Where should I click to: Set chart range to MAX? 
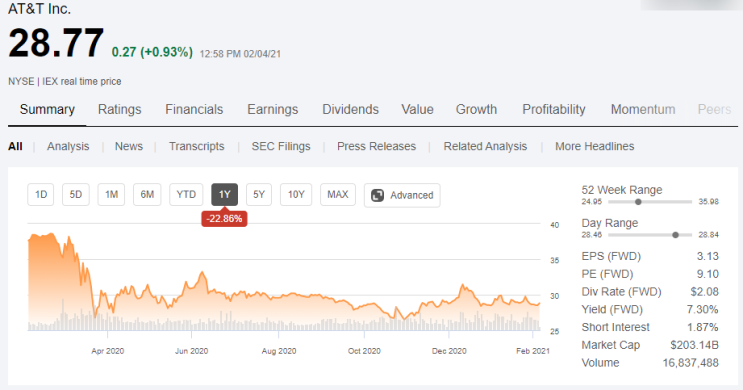click(338, 195)
